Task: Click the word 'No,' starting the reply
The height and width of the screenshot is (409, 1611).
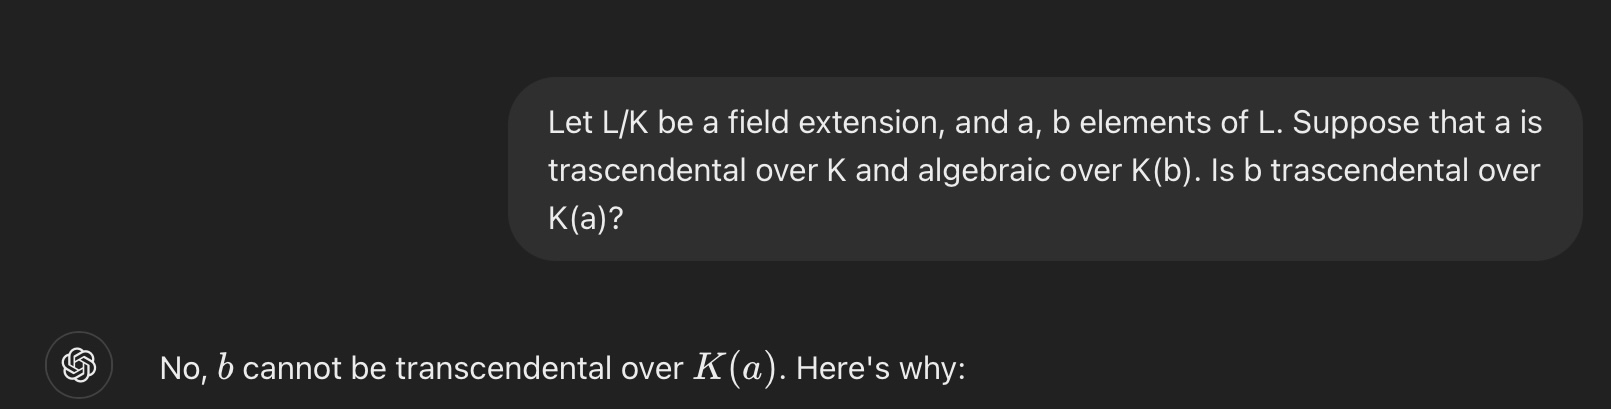Action: point(184,369)
